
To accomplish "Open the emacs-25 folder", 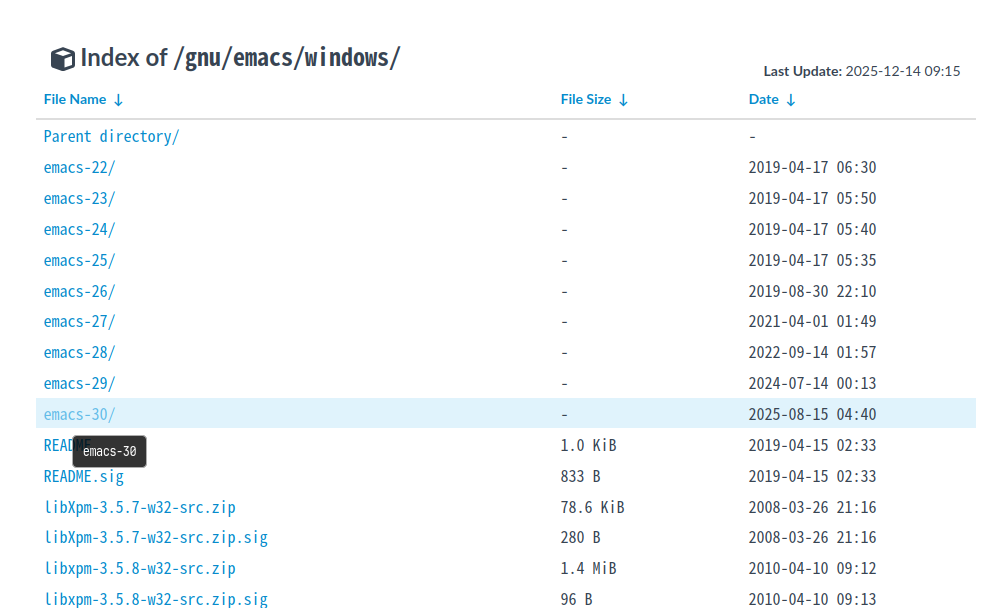I will (79, 260).
